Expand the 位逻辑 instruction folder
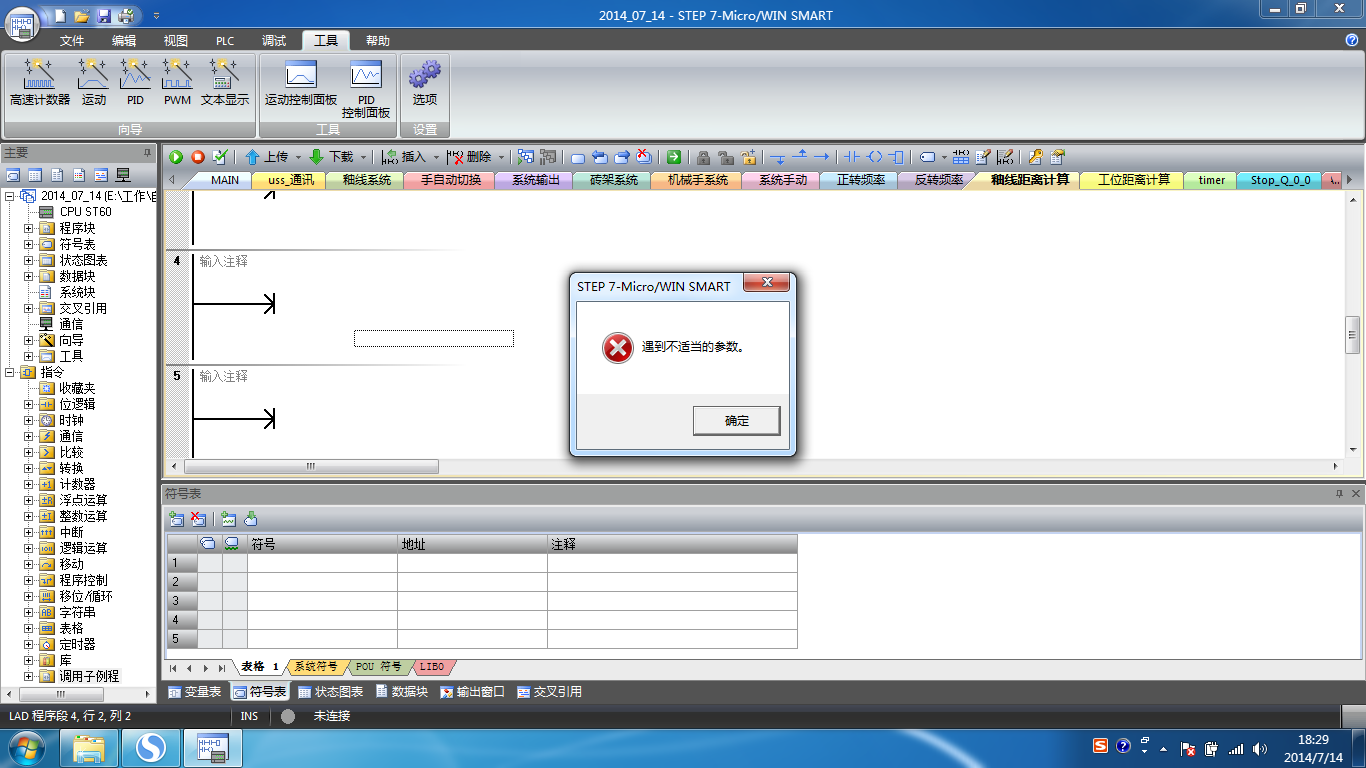 click(29, 404)
